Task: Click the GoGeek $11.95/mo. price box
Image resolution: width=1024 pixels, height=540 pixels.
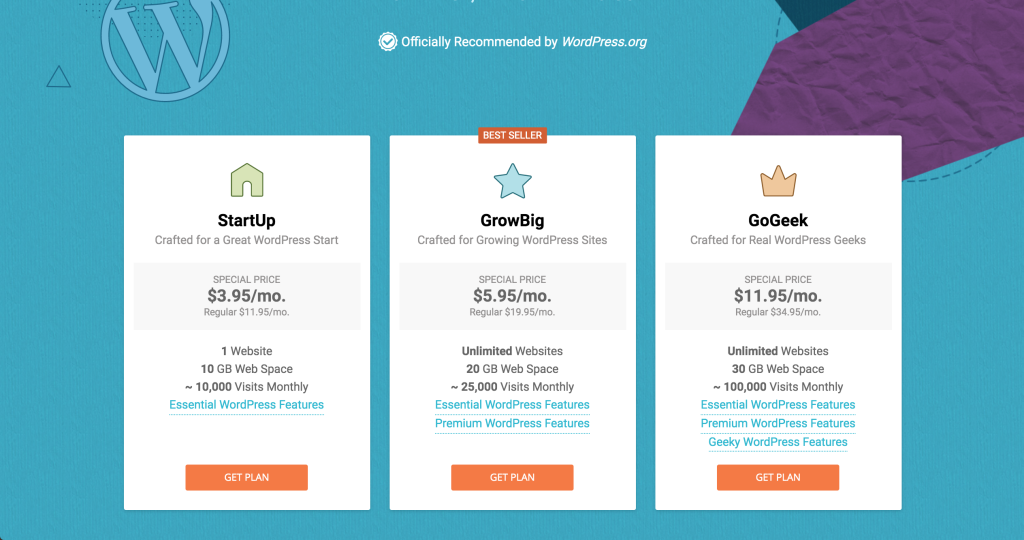Action: (x=778, y=296)
